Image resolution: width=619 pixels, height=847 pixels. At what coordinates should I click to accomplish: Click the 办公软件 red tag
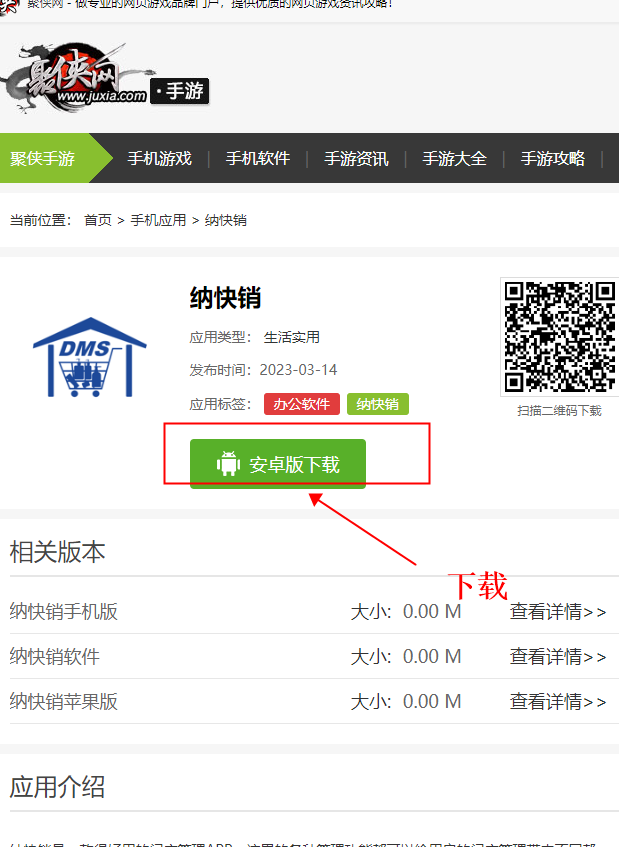(301, 404)
